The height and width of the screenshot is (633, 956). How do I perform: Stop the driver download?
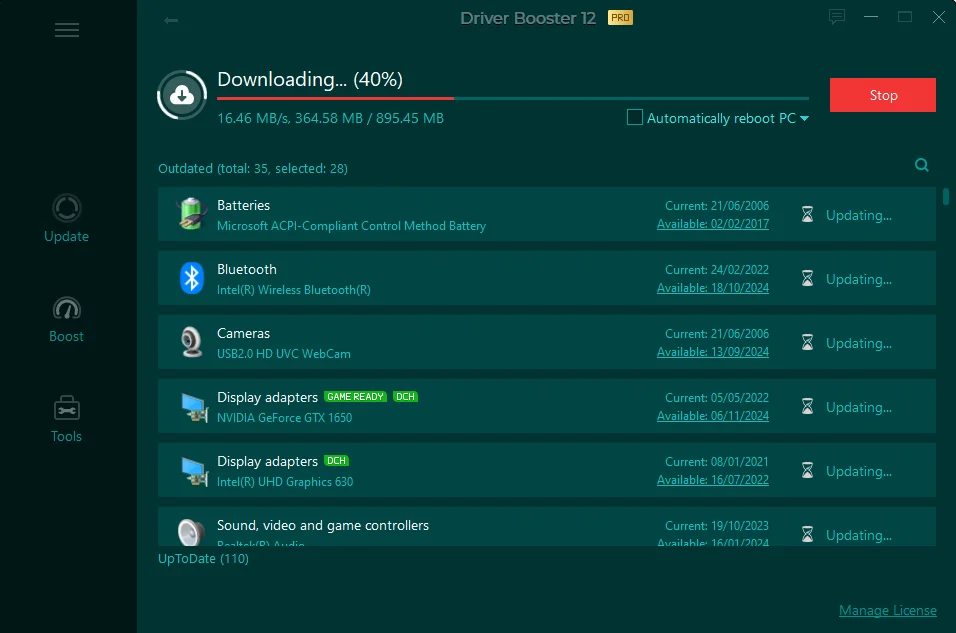click(x=882, y=95)
